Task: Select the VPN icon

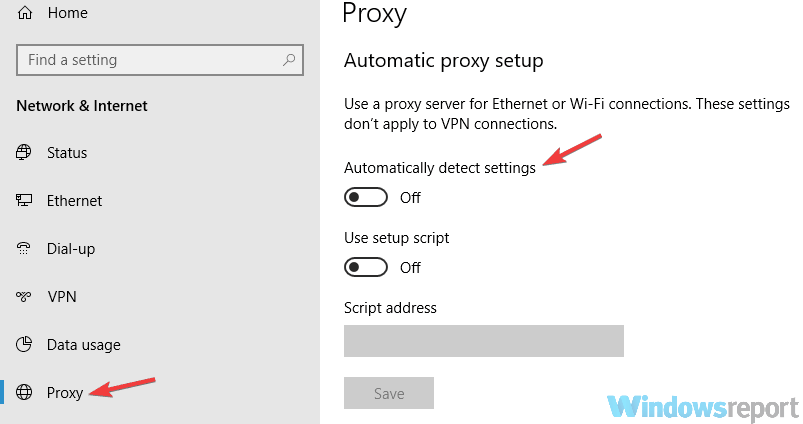Action: coord(24,296)
